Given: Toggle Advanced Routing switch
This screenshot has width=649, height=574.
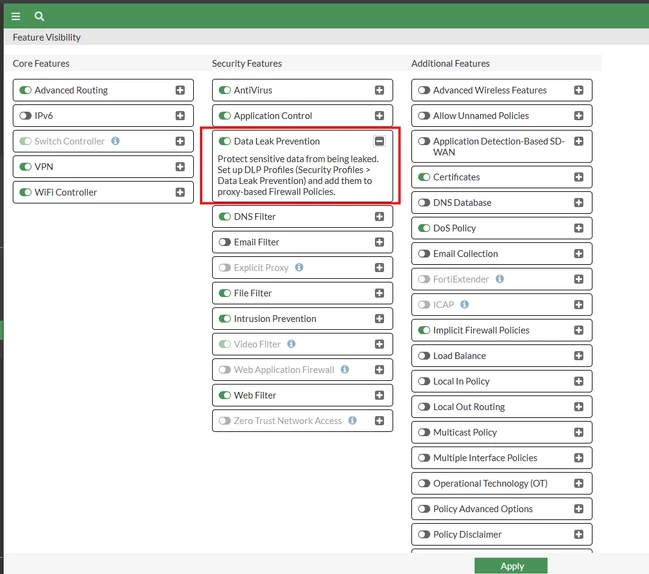Looking at the screenshot, I should pyautogui.click(x=25, y=90).
